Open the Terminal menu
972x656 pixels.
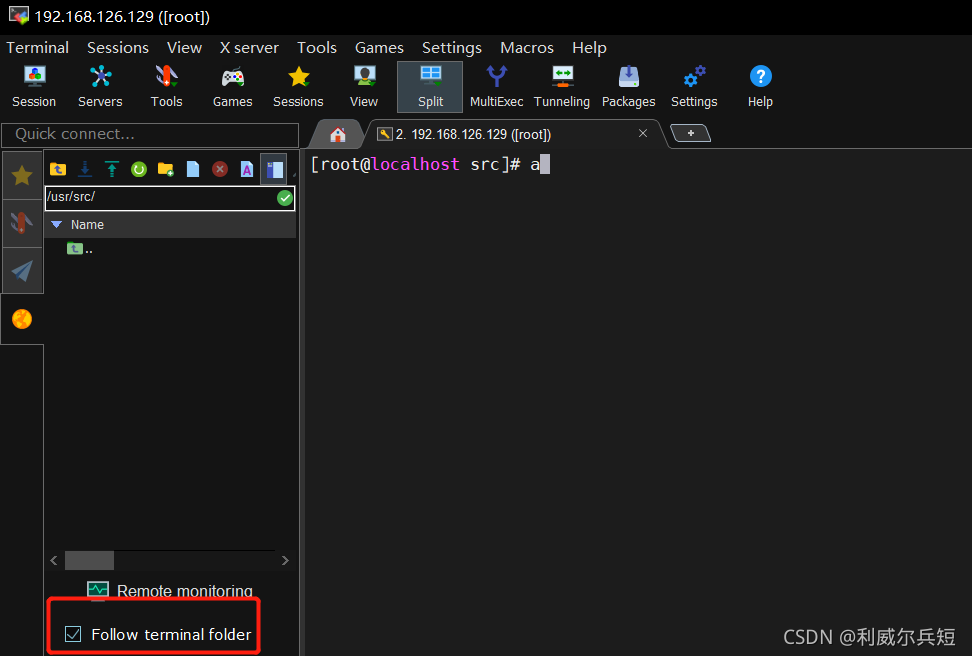pos(37,48)
